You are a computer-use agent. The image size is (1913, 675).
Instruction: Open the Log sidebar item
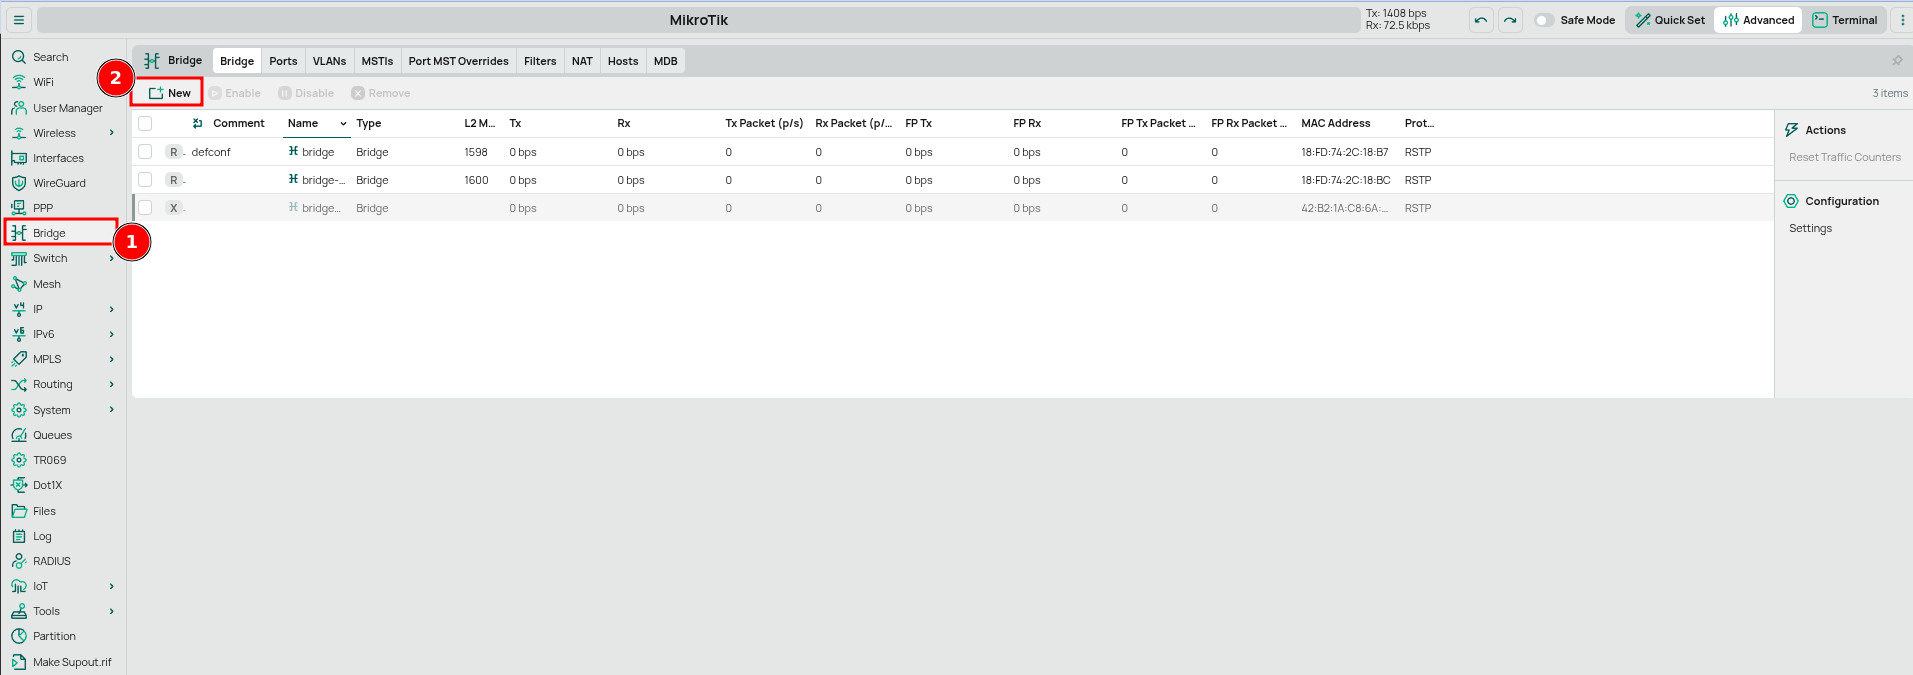[42, 536]
